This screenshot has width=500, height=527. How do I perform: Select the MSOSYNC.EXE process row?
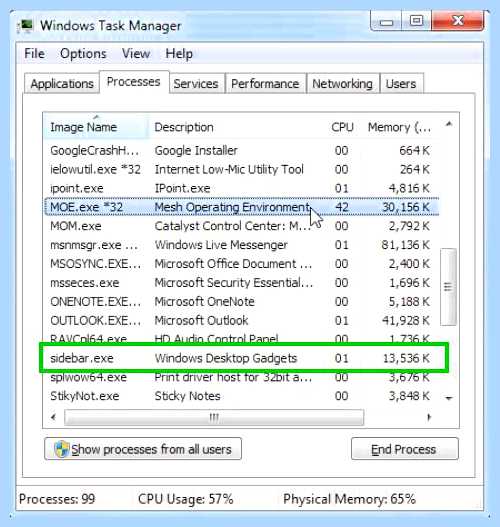(x=241, y=264)
